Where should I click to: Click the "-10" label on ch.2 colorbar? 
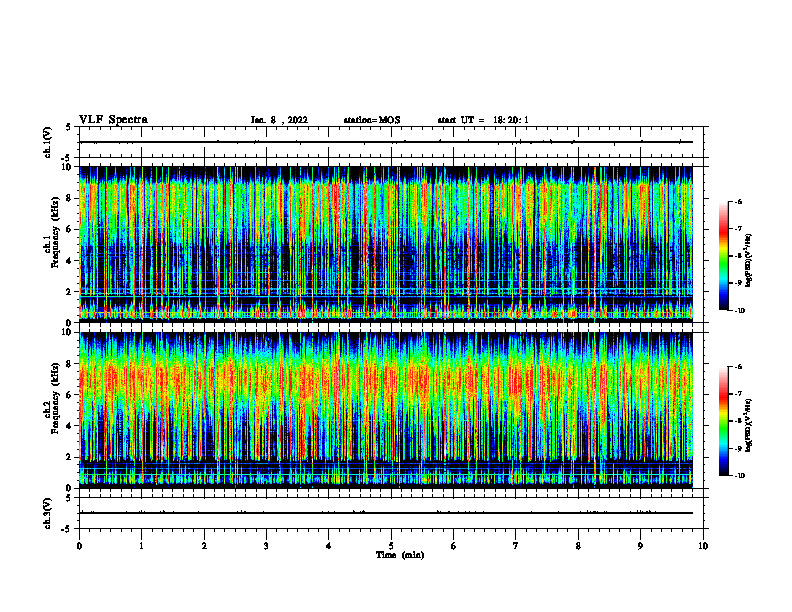(x=739, y=476)
